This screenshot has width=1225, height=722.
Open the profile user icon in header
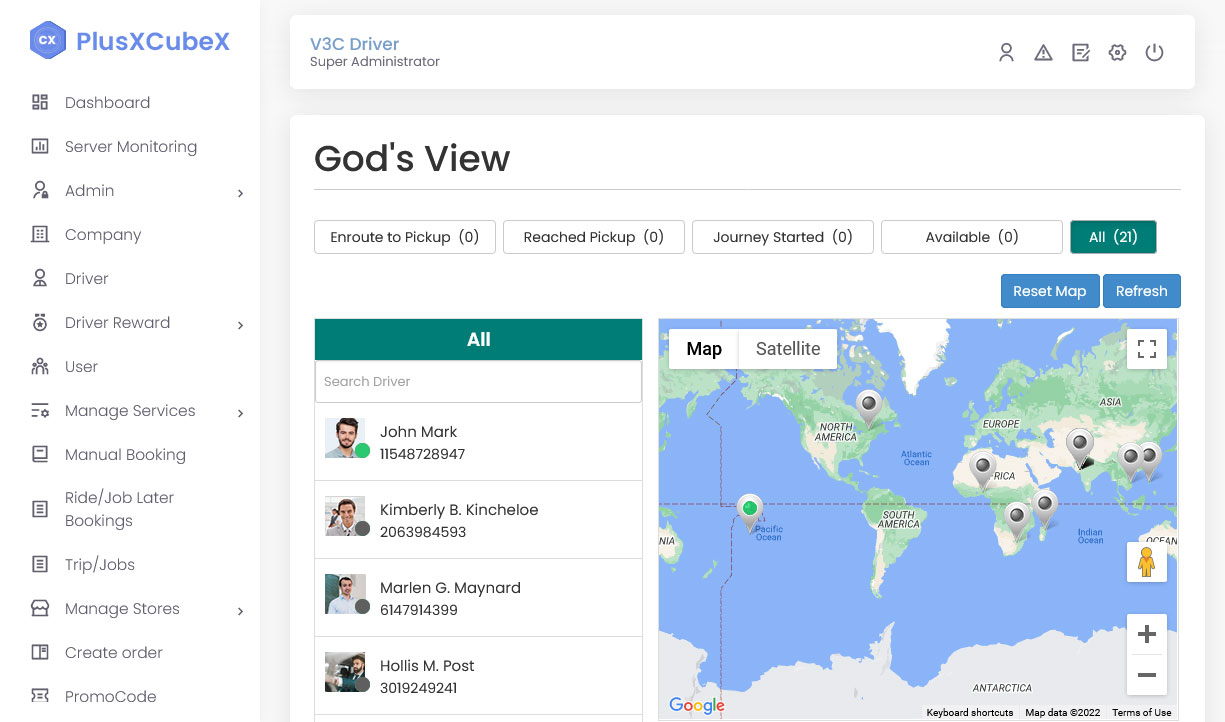tap(1007, 53)
